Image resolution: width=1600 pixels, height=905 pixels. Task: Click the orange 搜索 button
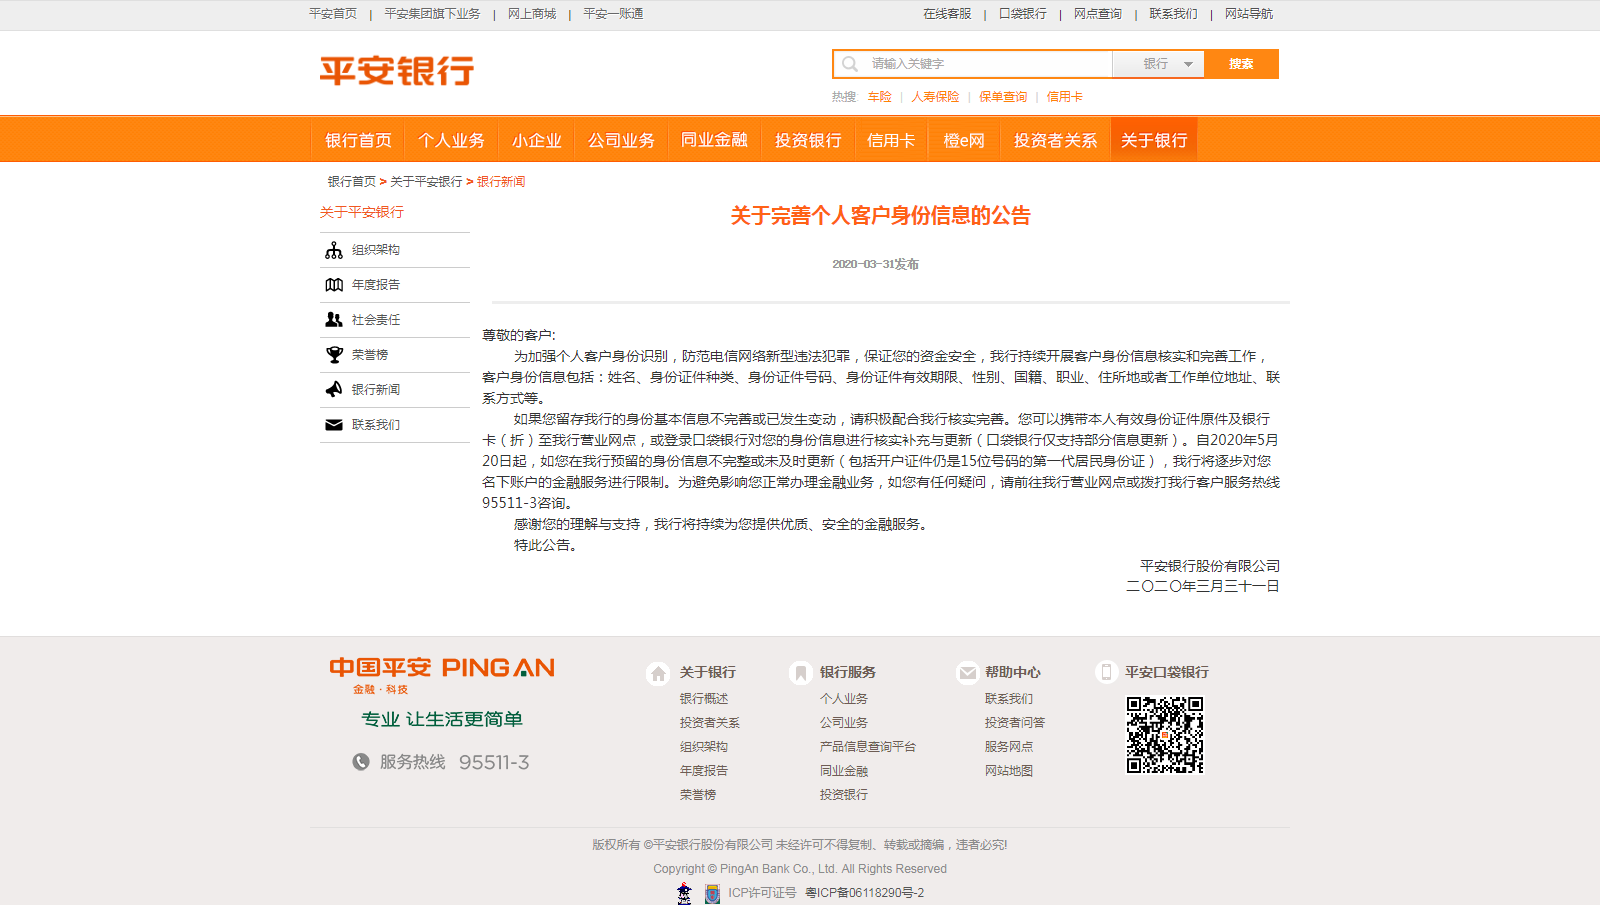coord(1241,64)
